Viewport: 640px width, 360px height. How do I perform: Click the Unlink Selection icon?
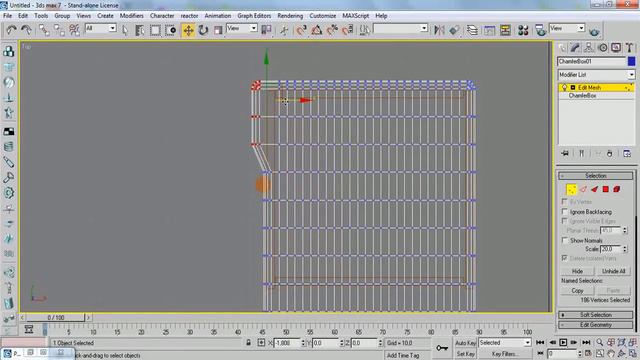click(59, 30)
